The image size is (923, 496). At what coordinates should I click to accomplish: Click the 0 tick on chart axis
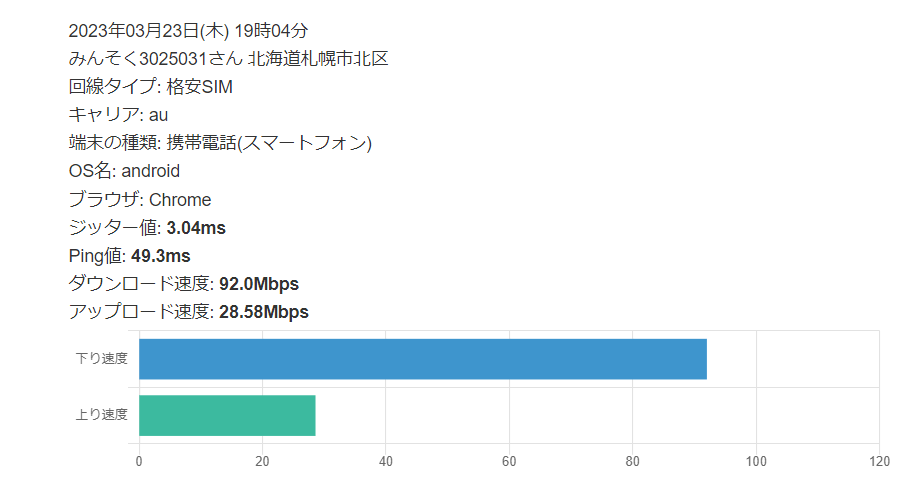(x=139, y=461)
